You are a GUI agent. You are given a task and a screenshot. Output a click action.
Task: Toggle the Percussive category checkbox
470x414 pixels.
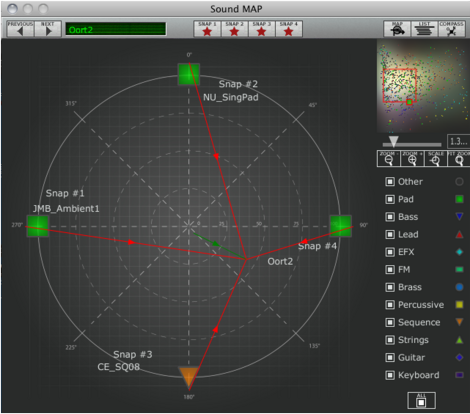[x=390, y=305]
